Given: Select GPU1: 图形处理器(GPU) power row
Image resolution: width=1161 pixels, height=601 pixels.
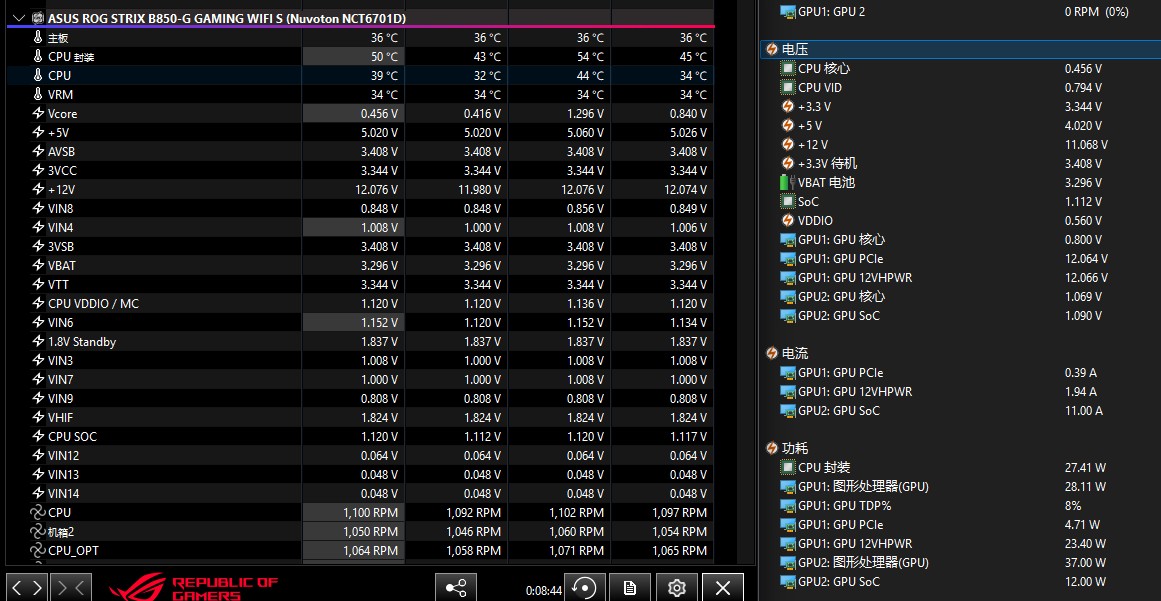Looking at the screenshot, I should point(960,486).
